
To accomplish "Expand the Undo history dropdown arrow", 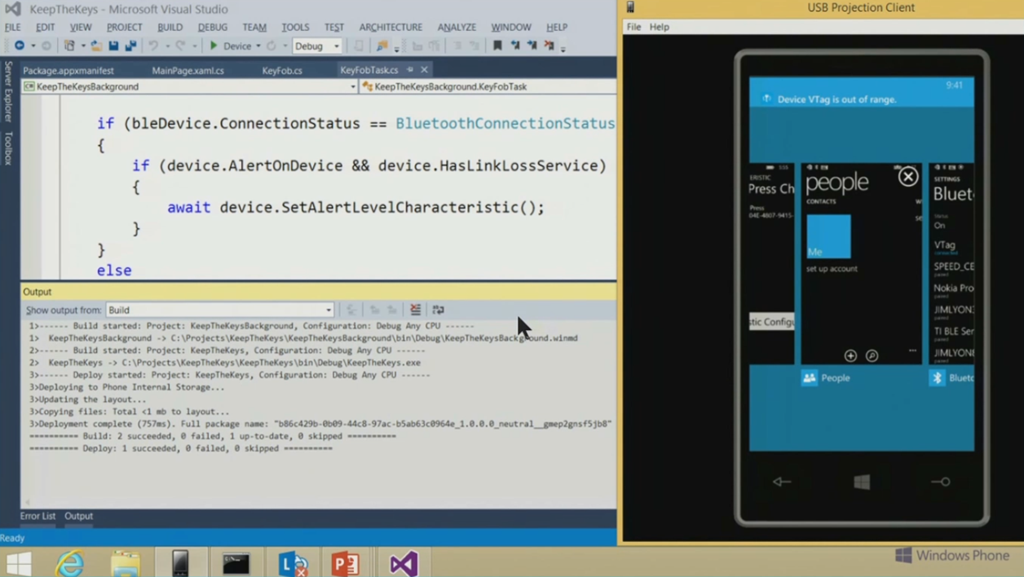I will click(x=167, y=46).
